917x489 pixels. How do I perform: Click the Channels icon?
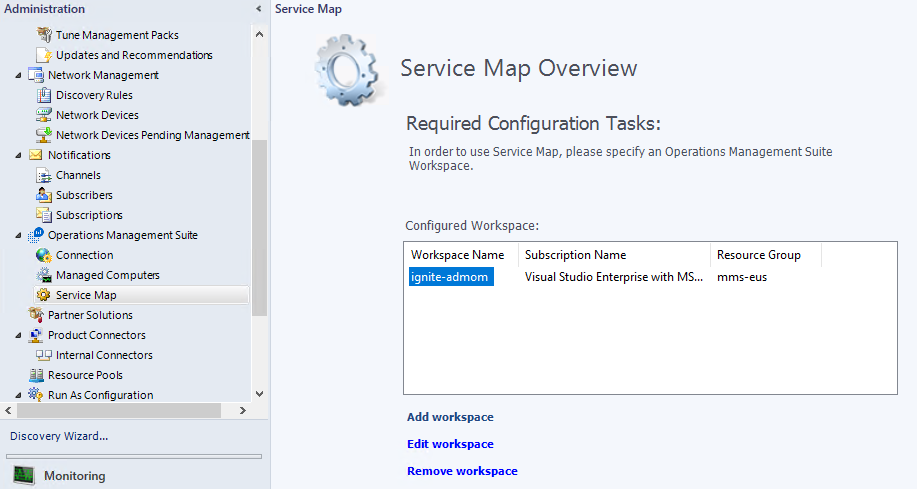pyautogui.click(x=44, y=175)
